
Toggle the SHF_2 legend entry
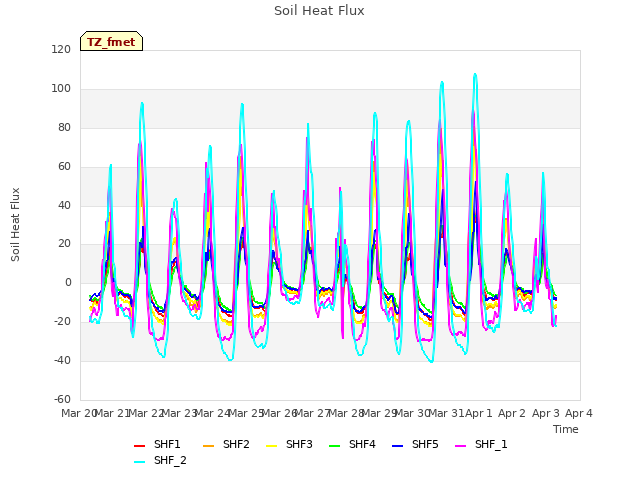pos(160,460)
